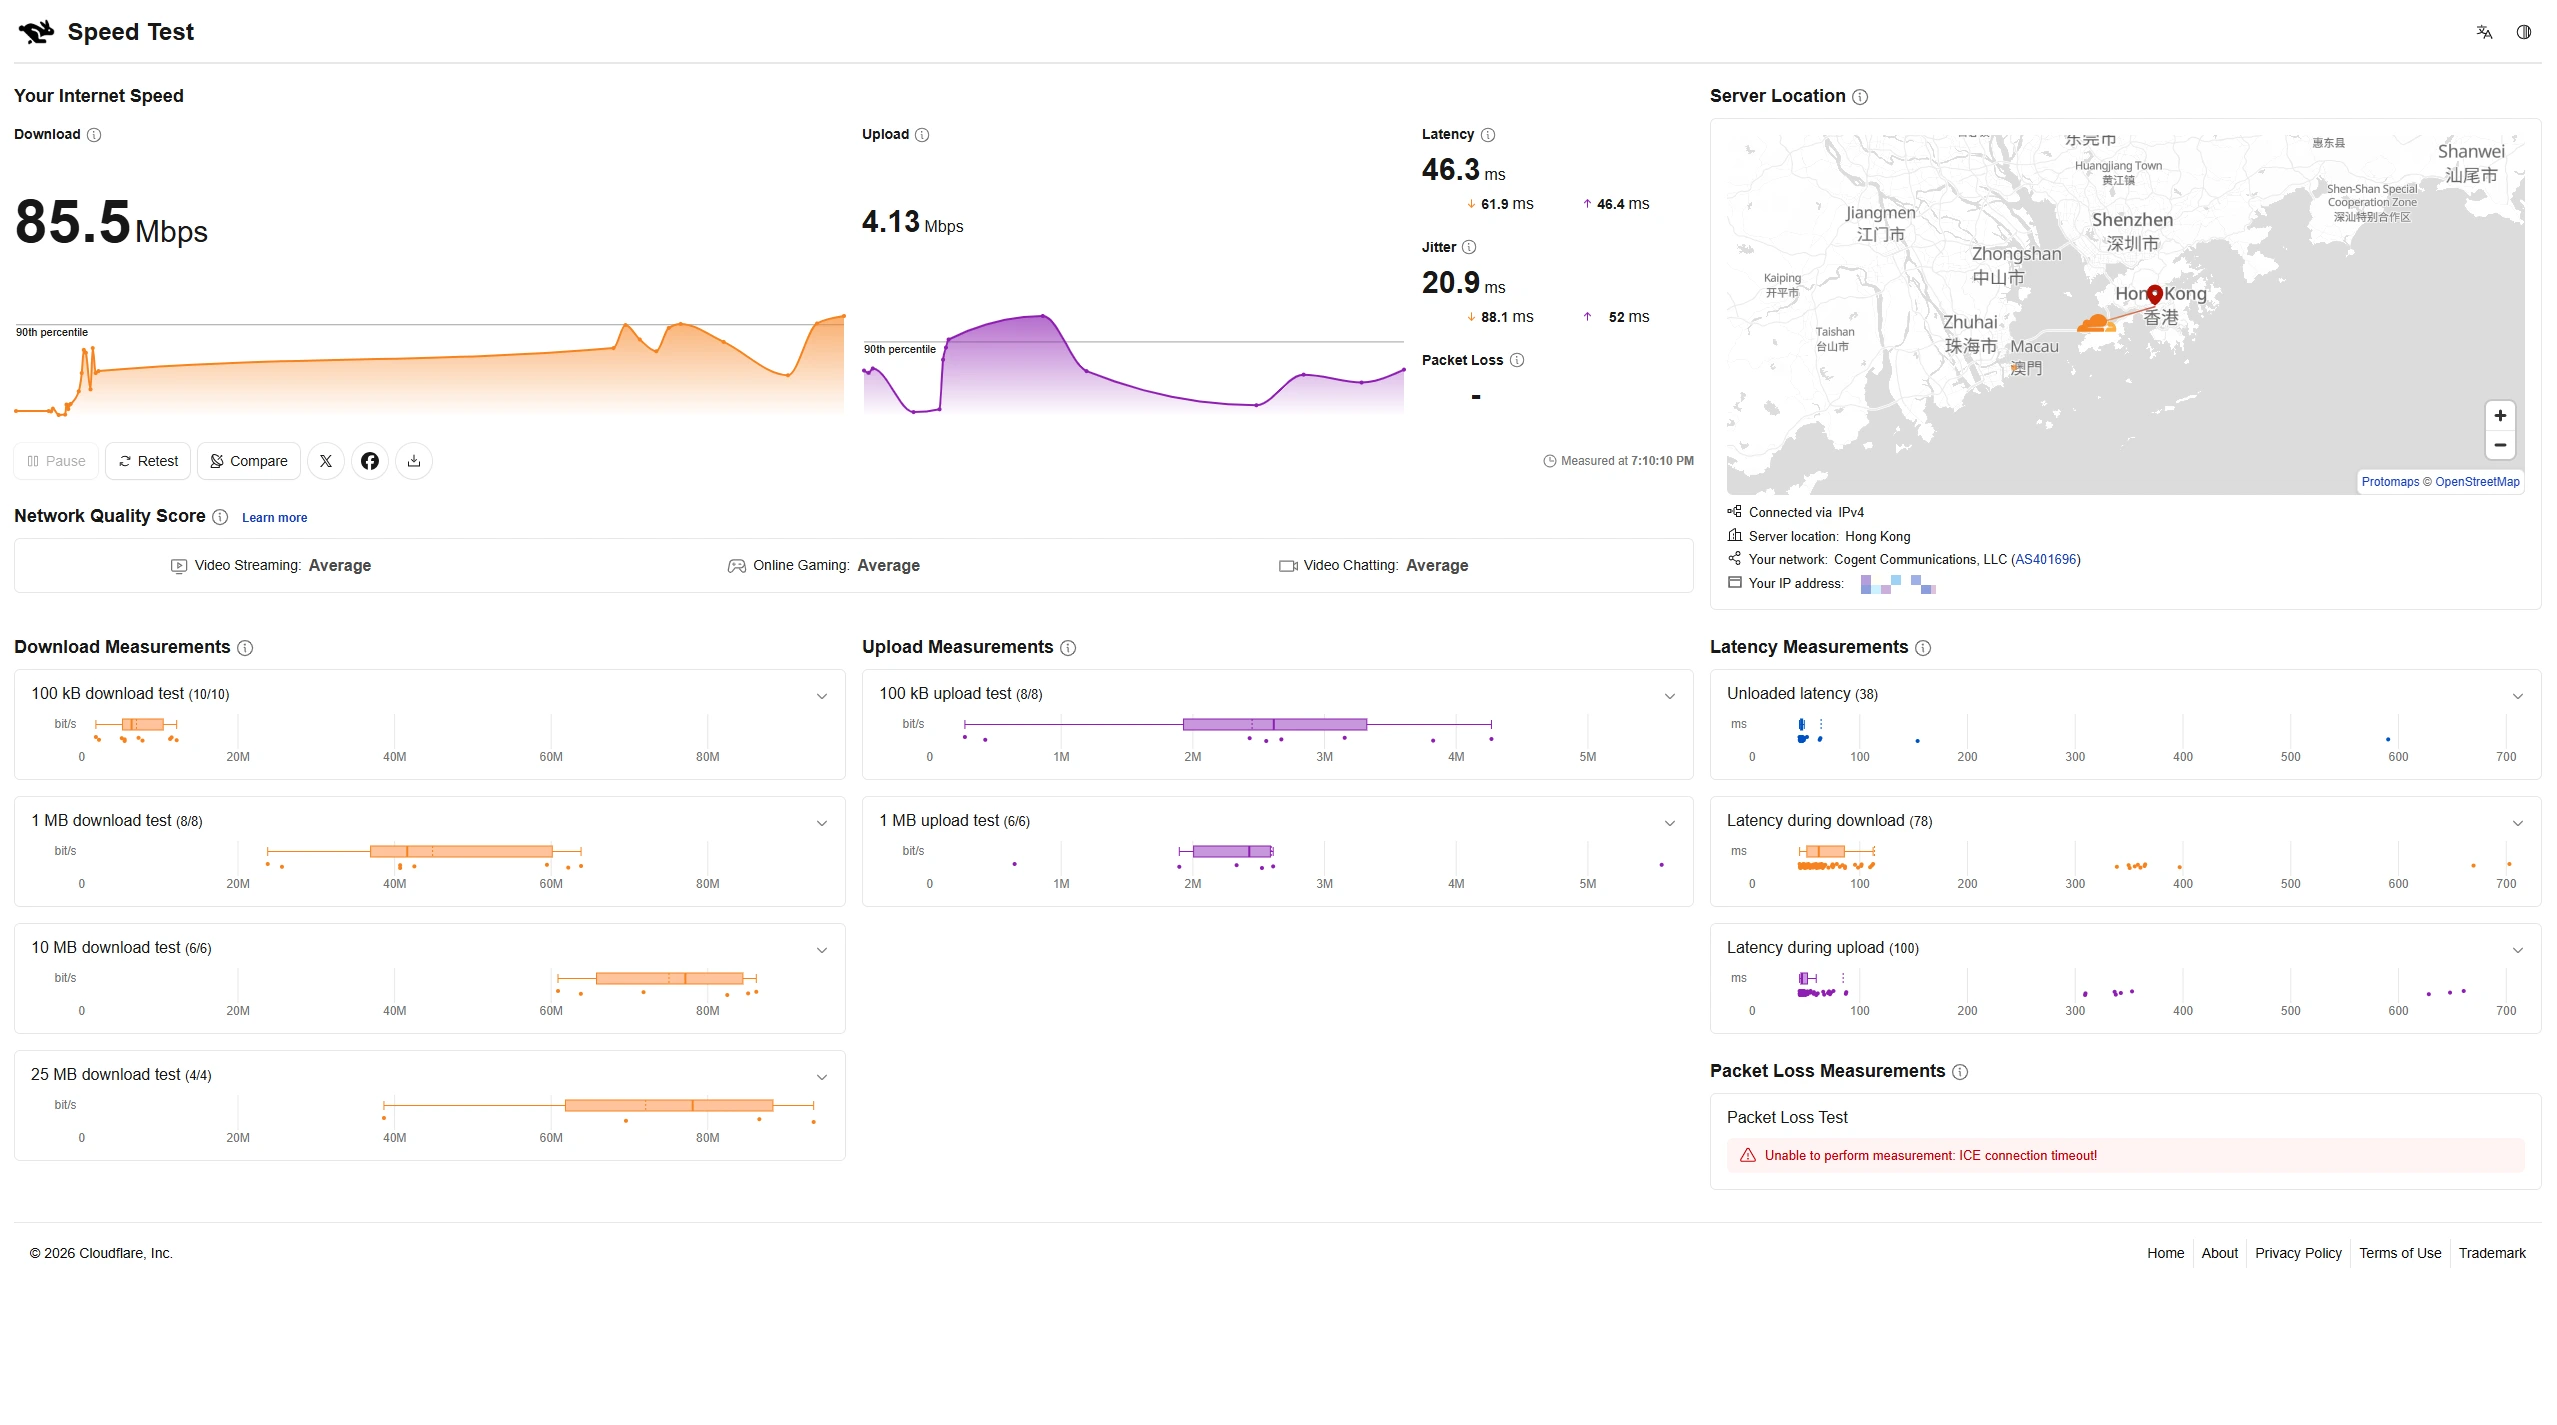Expand the 1 MB upload test
The image size is (2557, 1425).
tap(1670, 823)
